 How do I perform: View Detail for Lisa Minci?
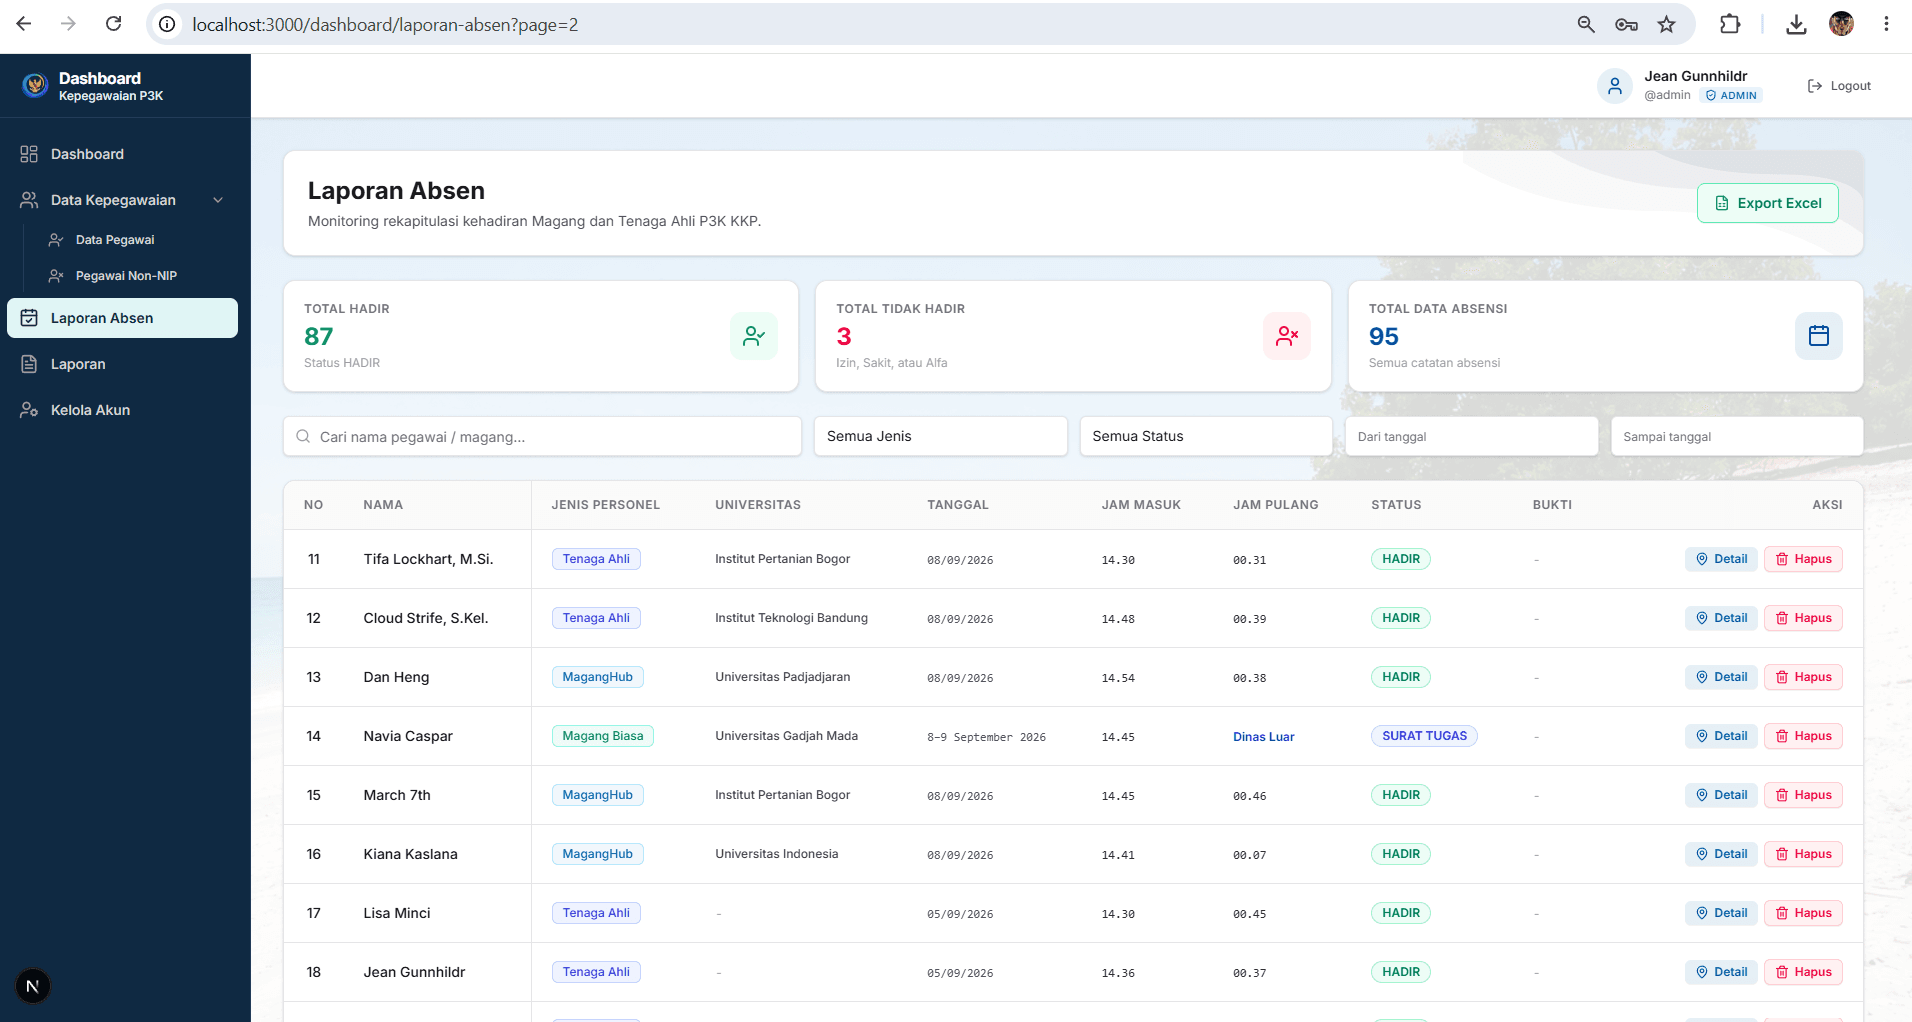point(1721,913)
